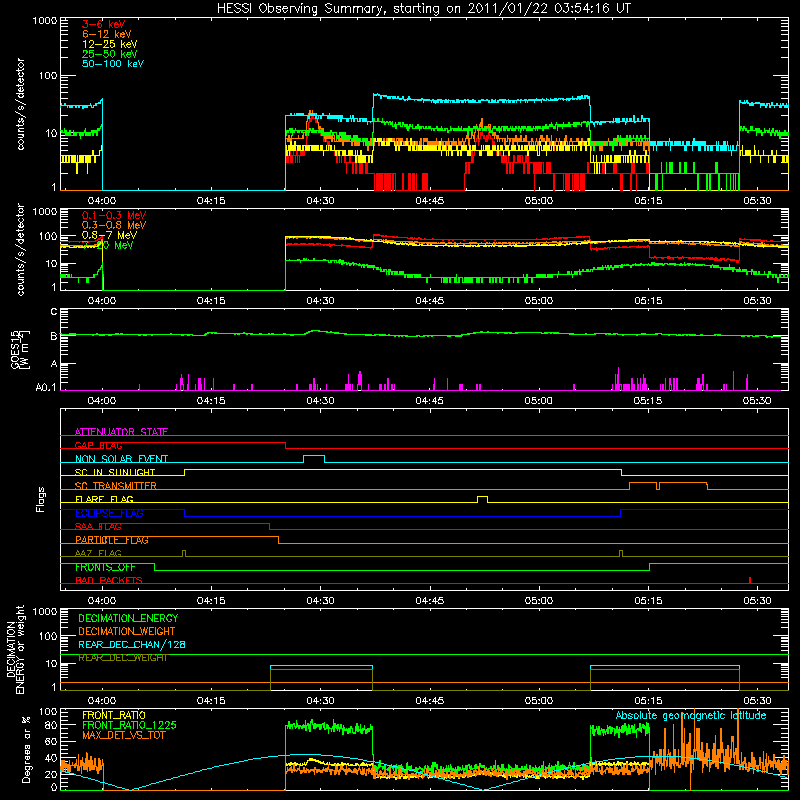Click the yellow 12-25 keV legend entry
The image size is (800, 800).
tap(110, 44)
